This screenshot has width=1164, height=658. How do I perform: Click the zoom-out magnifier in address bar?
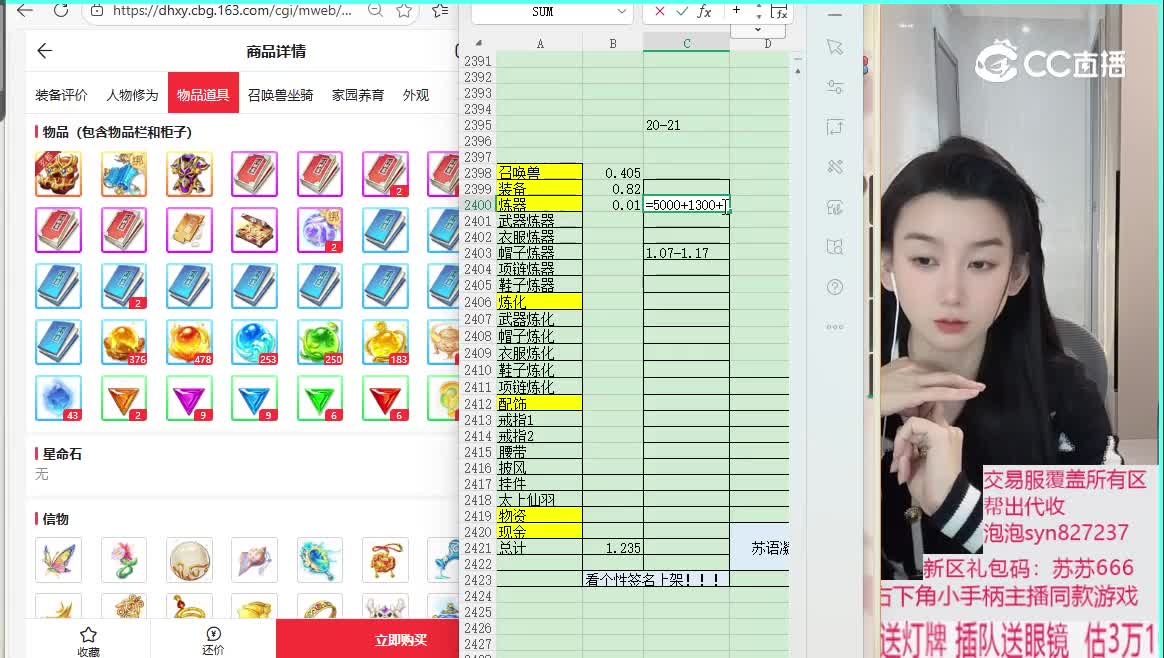pos(376,10)
